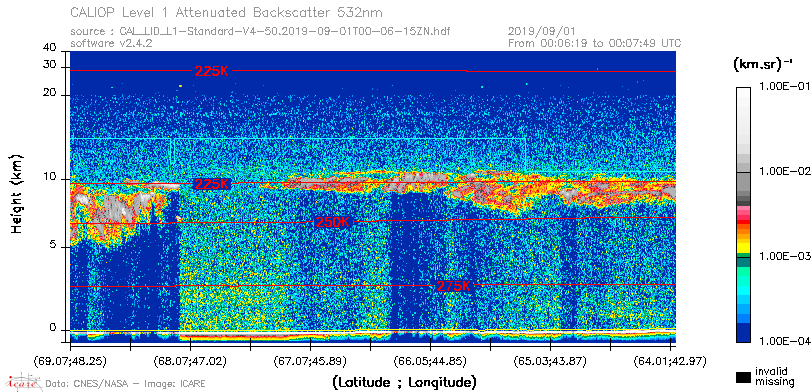
Task: Click the colorbar unit label '(km.sr)-1'
Action: [x=763, y=64]
